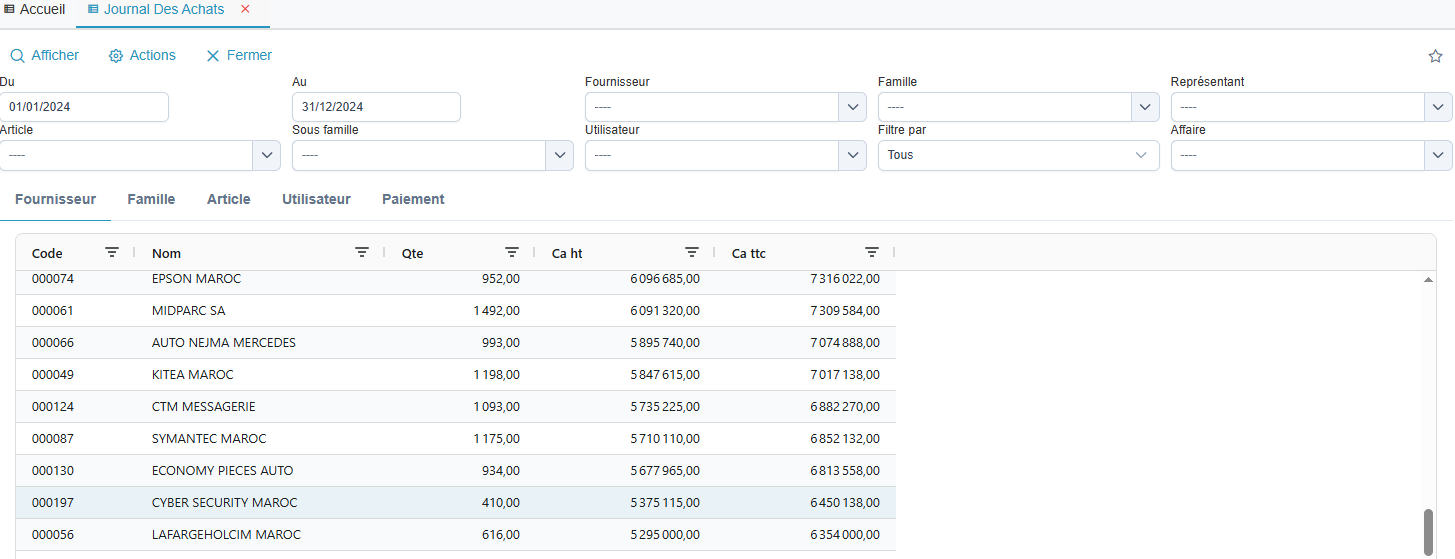
Task: Open the filter icon on Nom column
Action: click(362, 253)
